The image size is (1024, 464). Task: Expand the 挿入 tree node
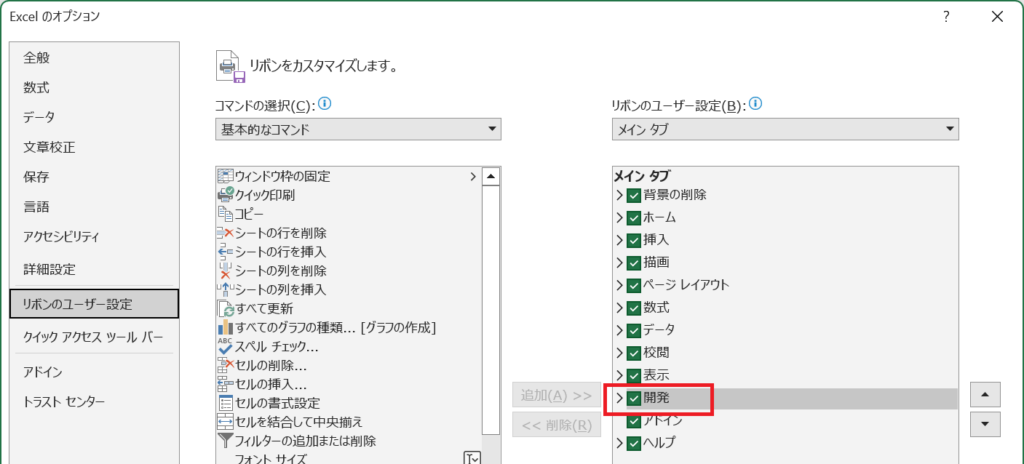620,240
